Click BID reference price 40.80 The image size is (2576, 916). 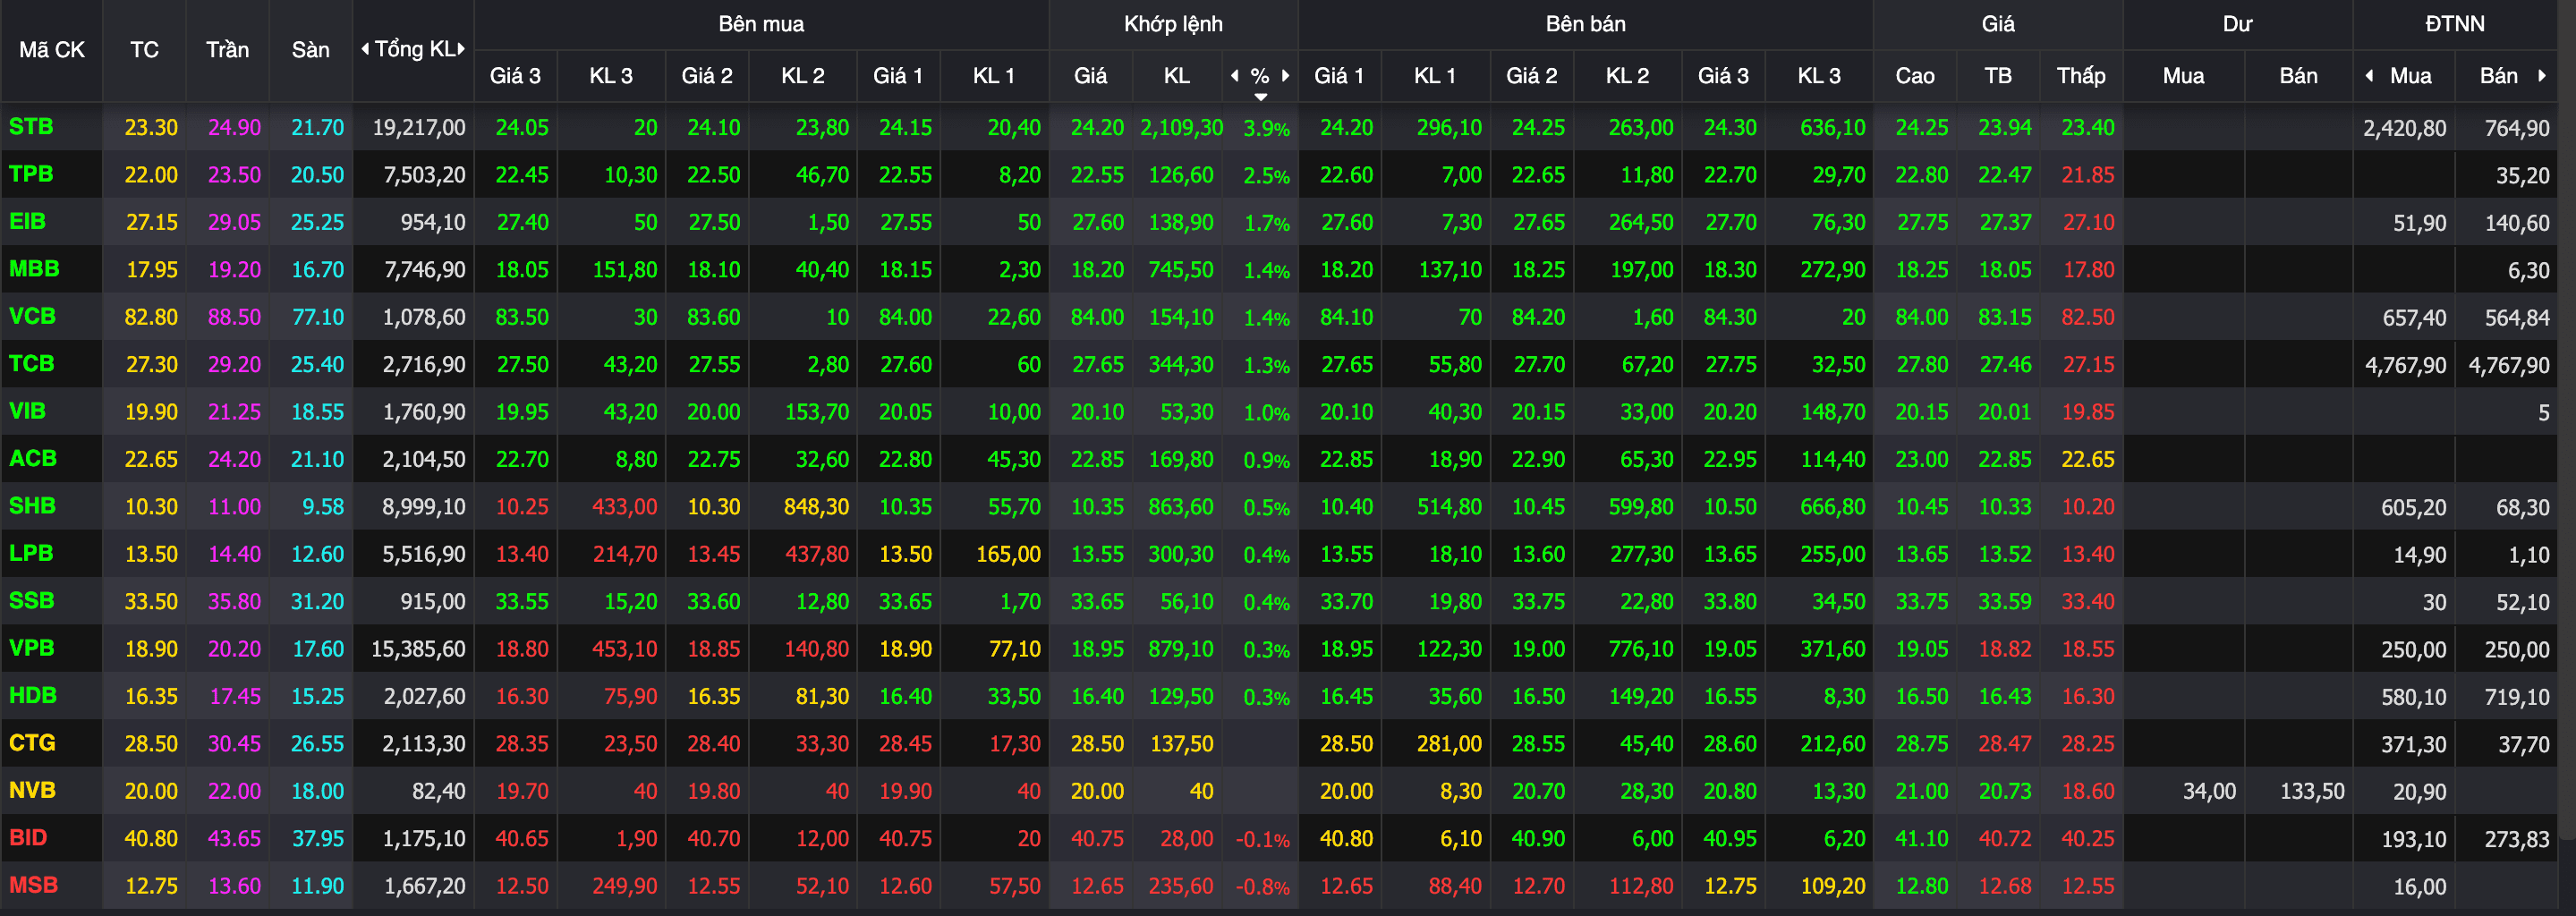[x=151, y=839]
